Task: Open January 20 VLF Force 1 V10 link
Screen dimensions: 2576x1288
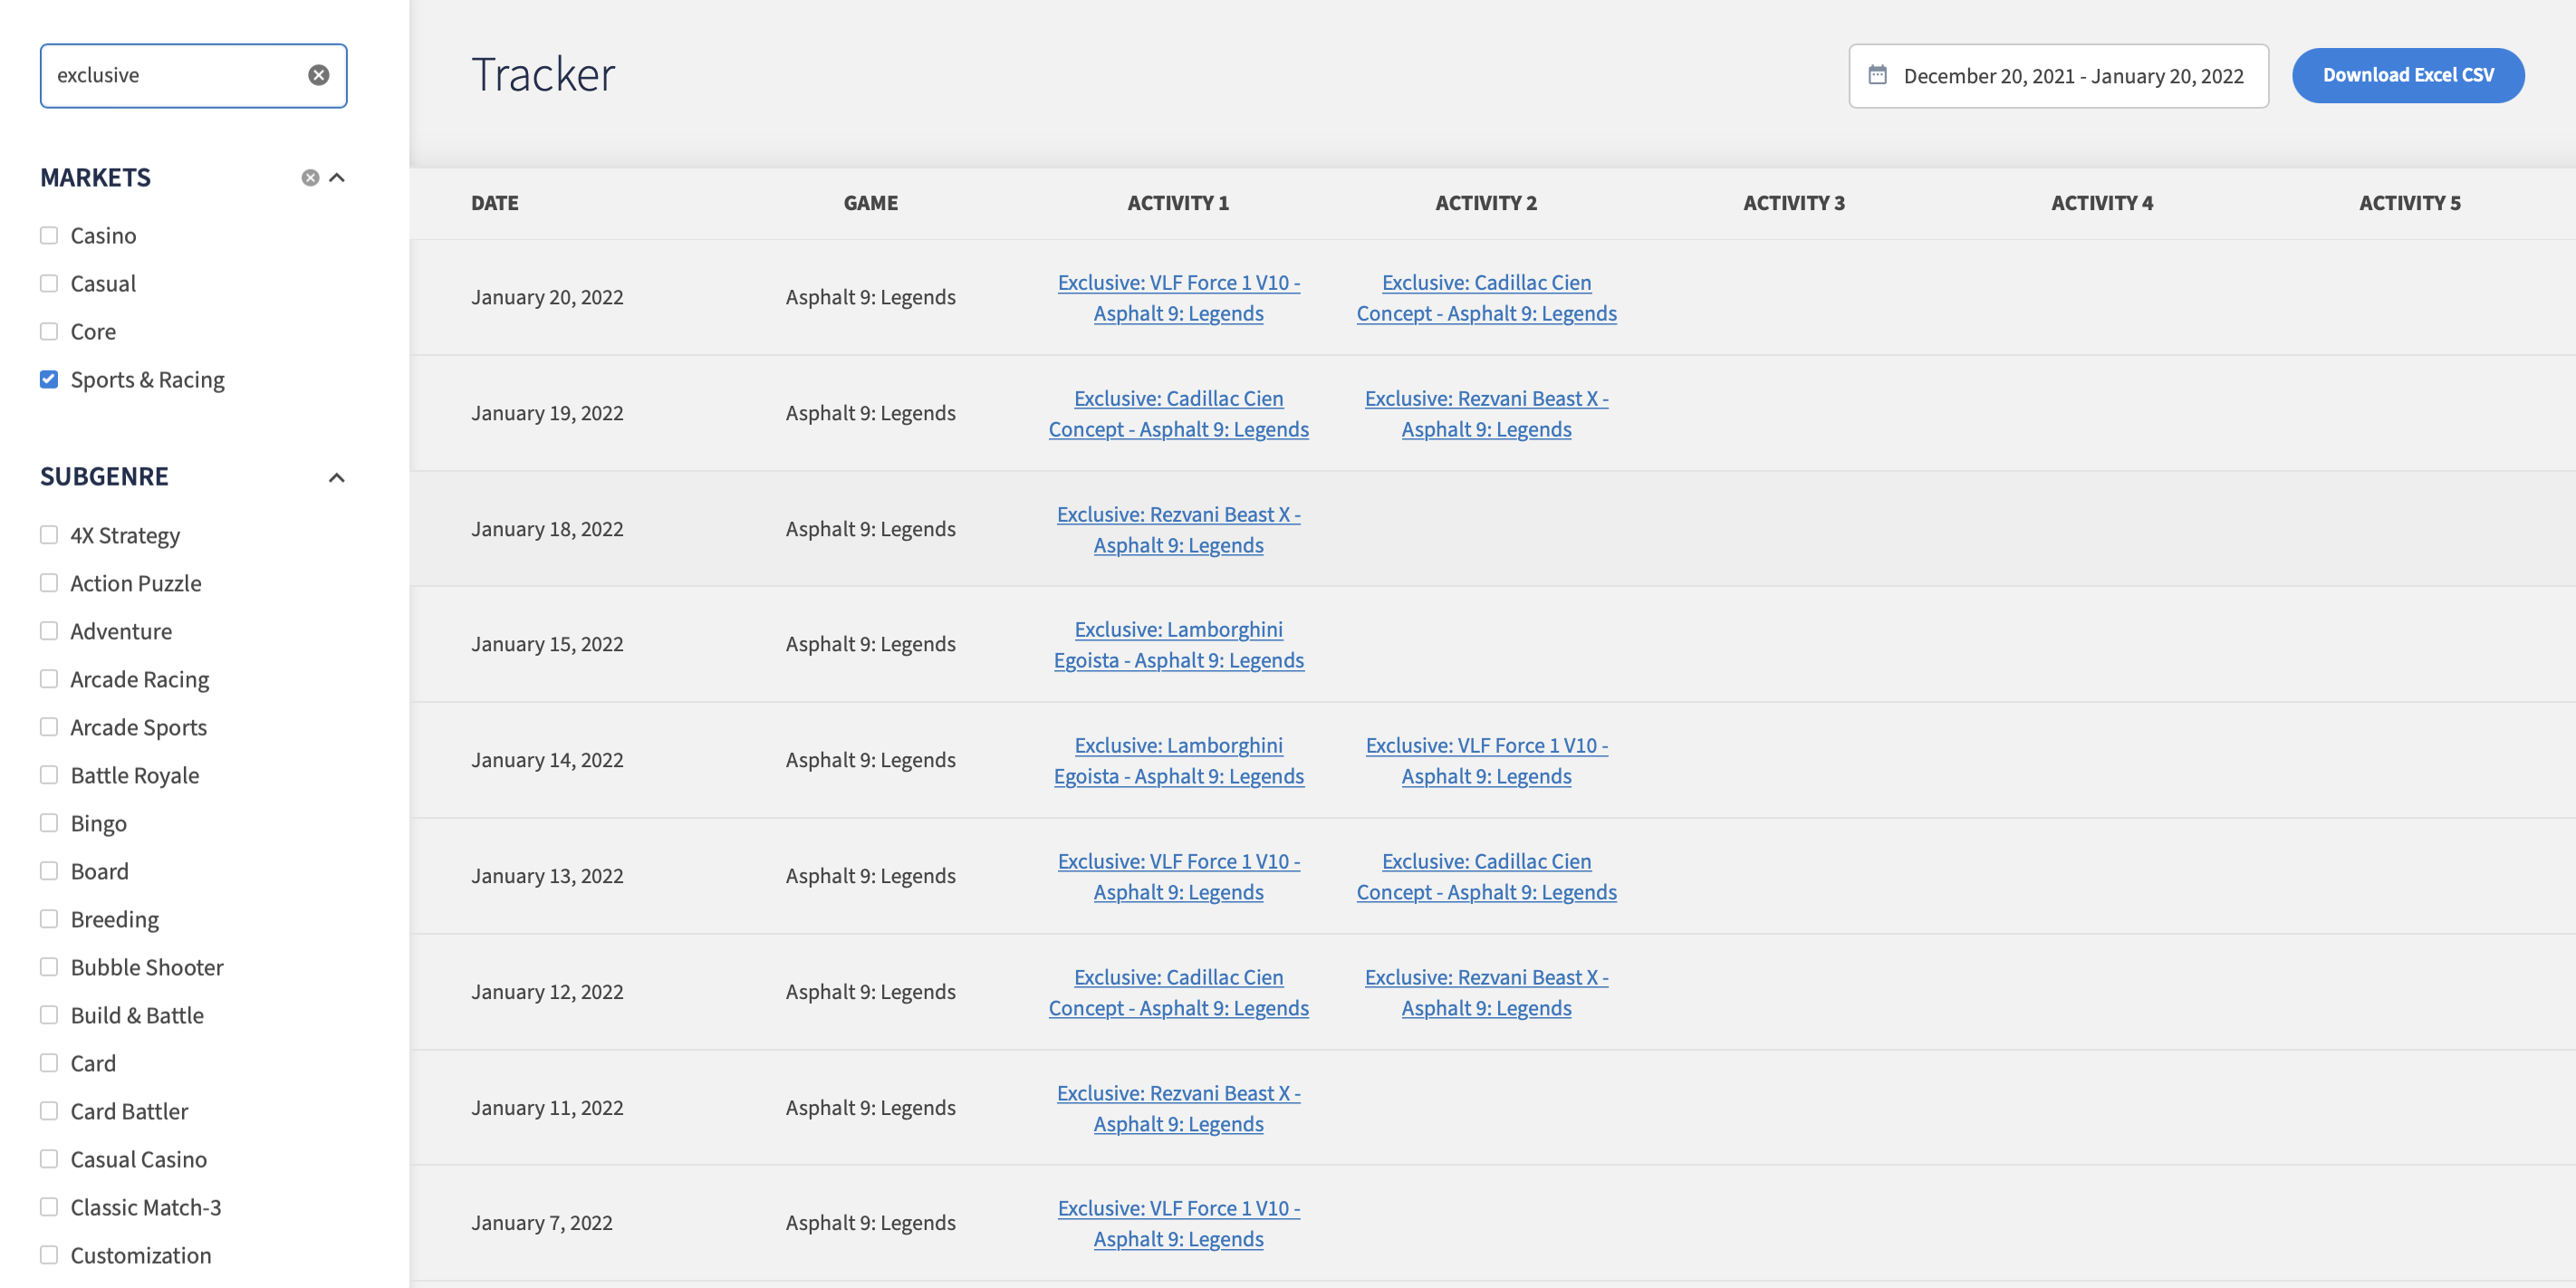Action: pyautogui.click(x=1178, y=298)
